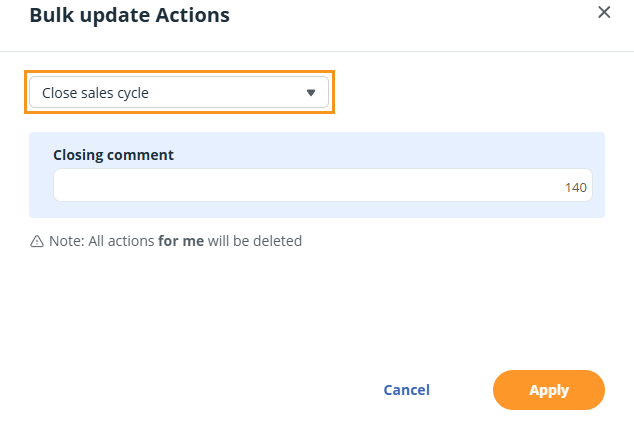Click the bold "for me" text
The height and width of the screenshot is (423, 634).
tap(181, 241)
